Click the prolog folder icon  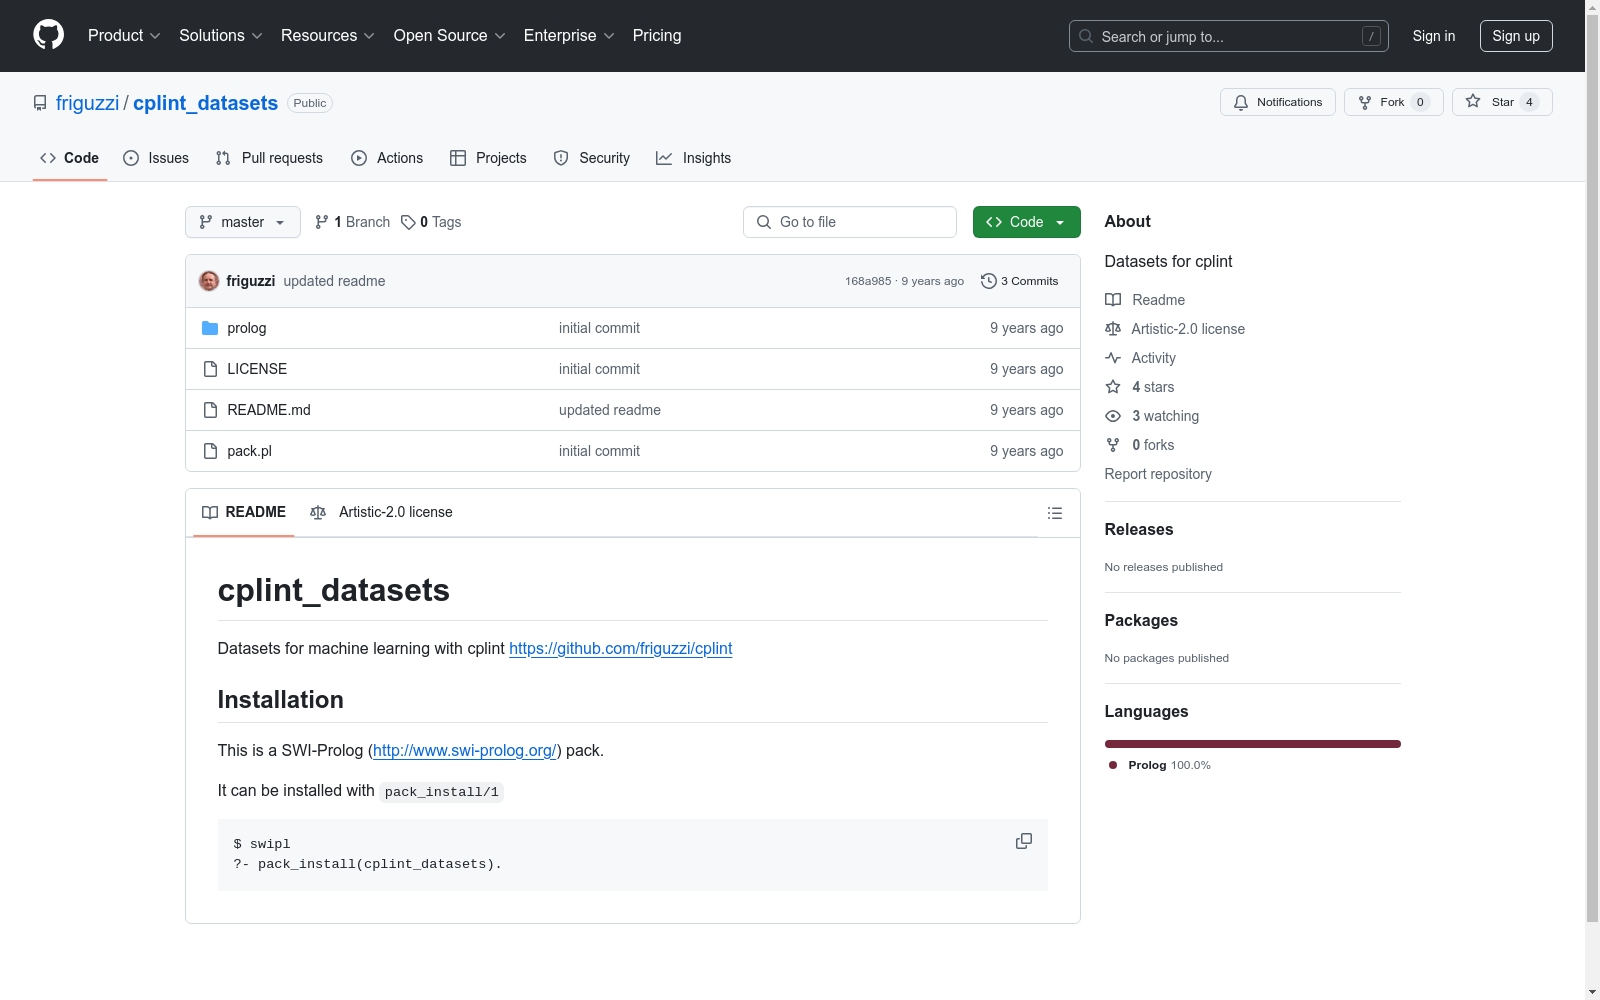coord(210,328)
